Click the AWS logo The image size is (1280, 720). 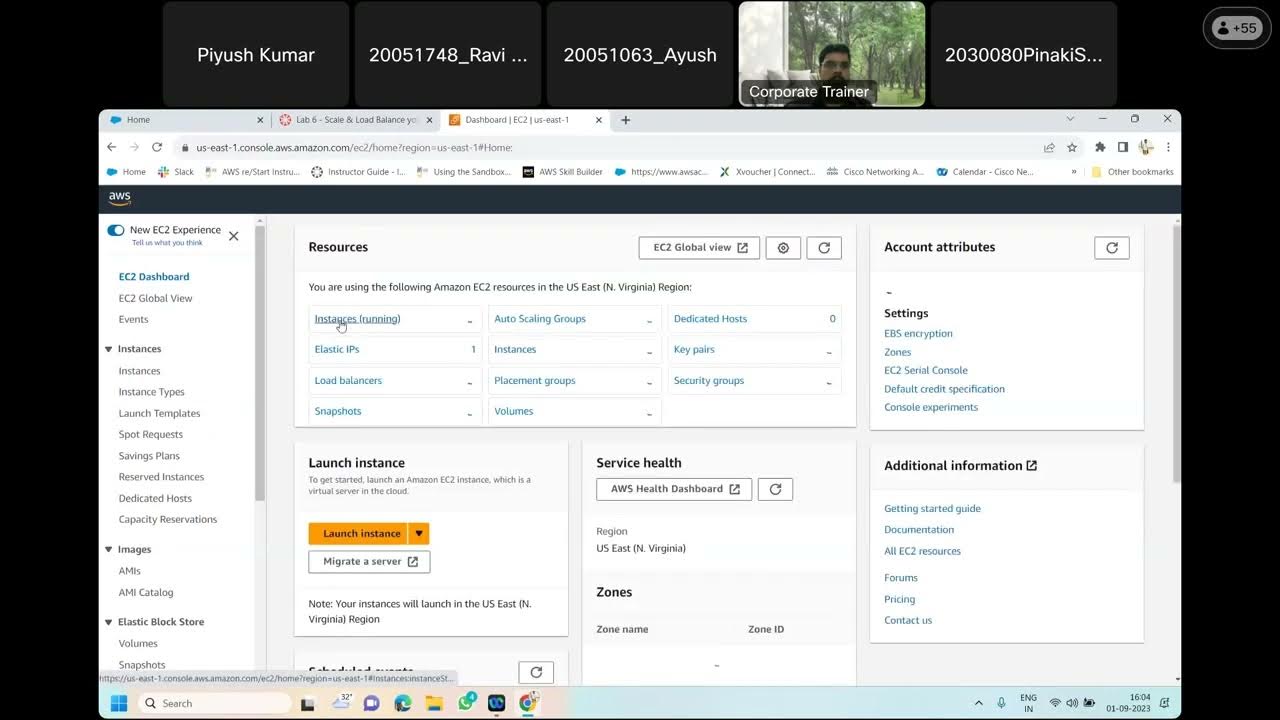pyautogui.click(x=120, y=198)
